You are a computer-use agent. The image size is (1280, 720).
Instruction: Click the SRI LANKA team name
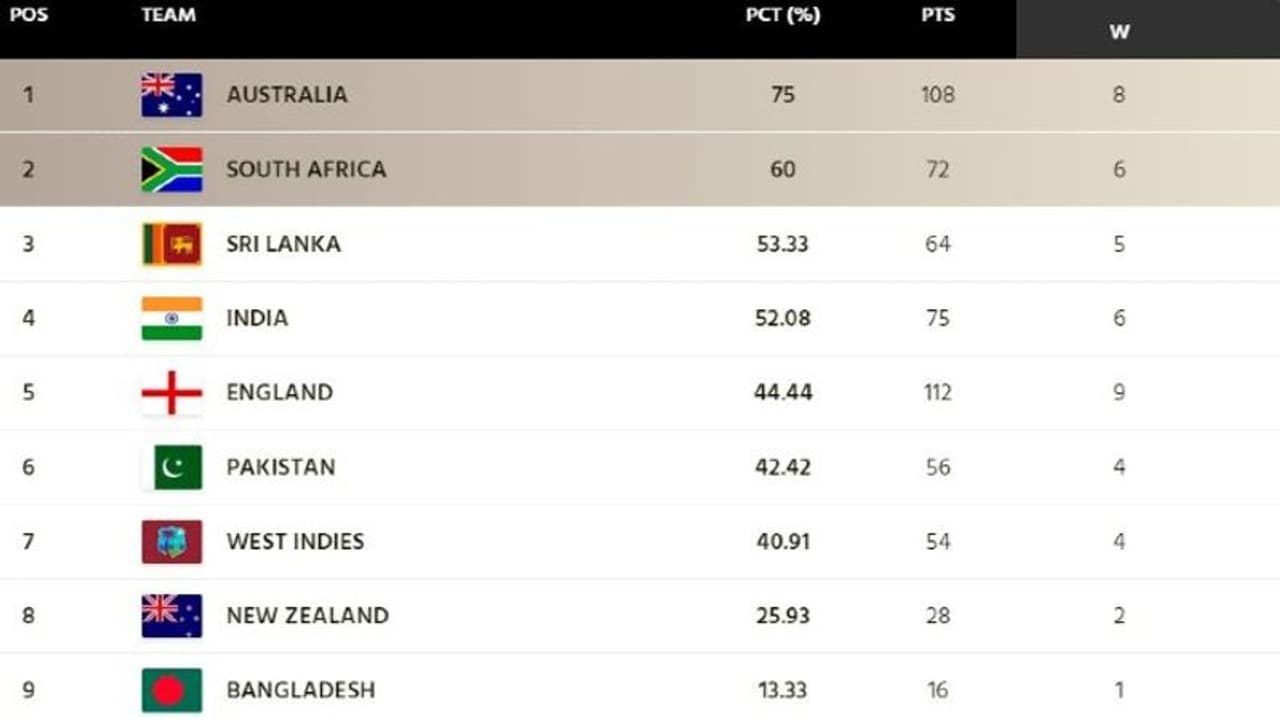283,244
